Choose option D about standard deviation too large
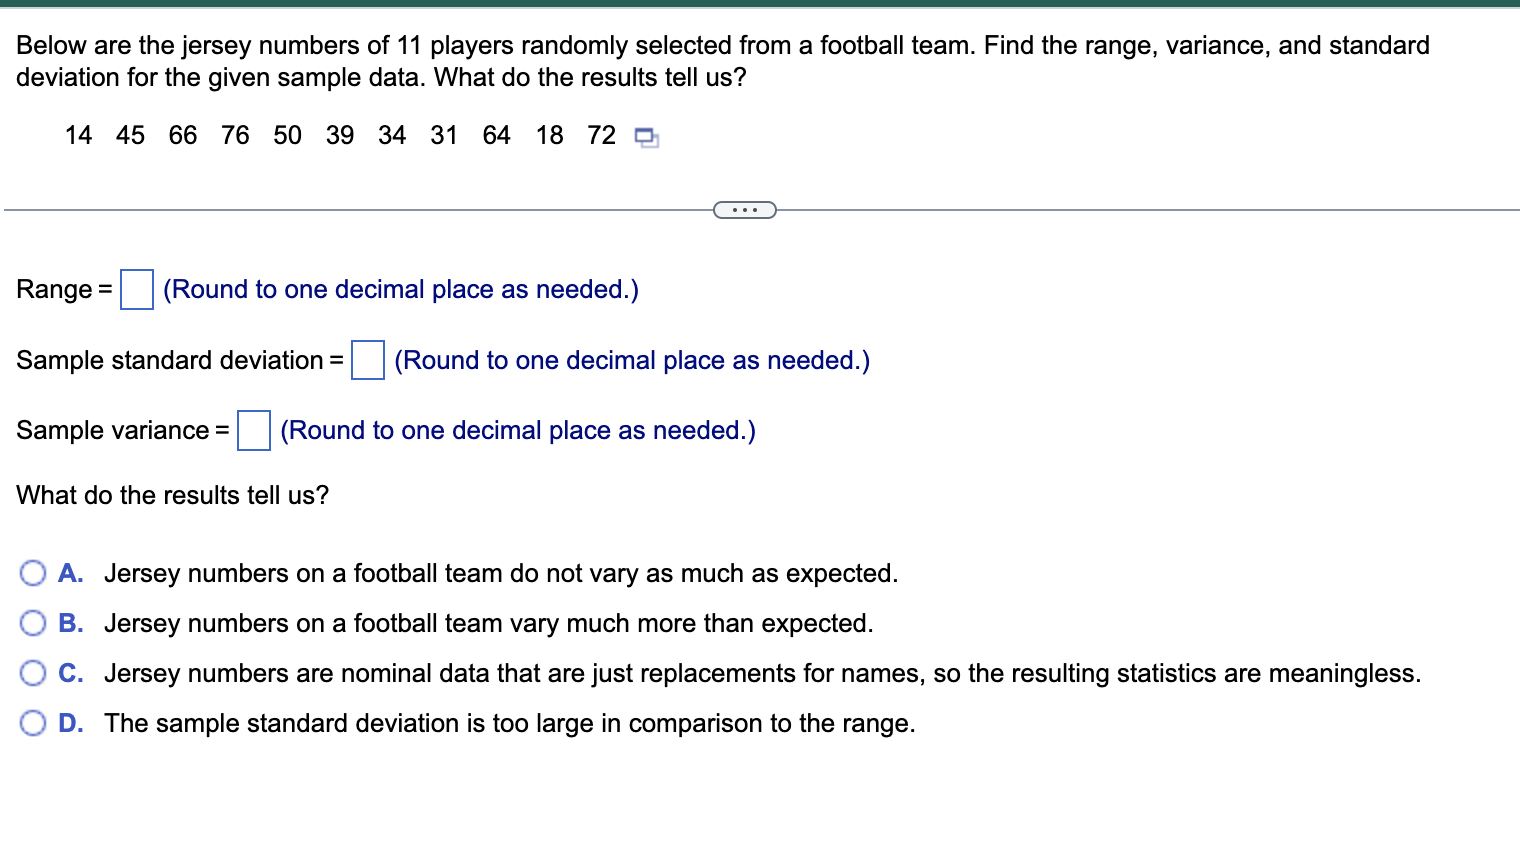The width and height of the screenshot is (1520, 842). pyautogui.click(x=33, y=722)
